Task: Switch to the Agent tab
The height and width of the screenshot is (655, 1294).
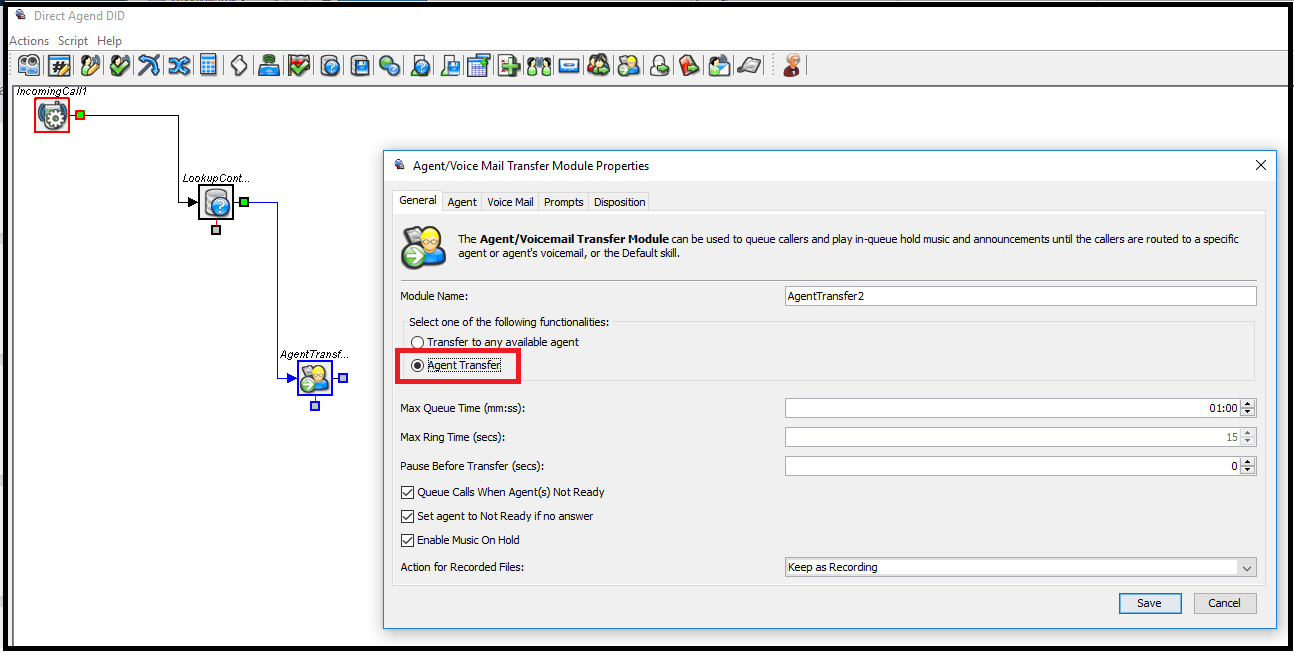Action: click(462, 202)
